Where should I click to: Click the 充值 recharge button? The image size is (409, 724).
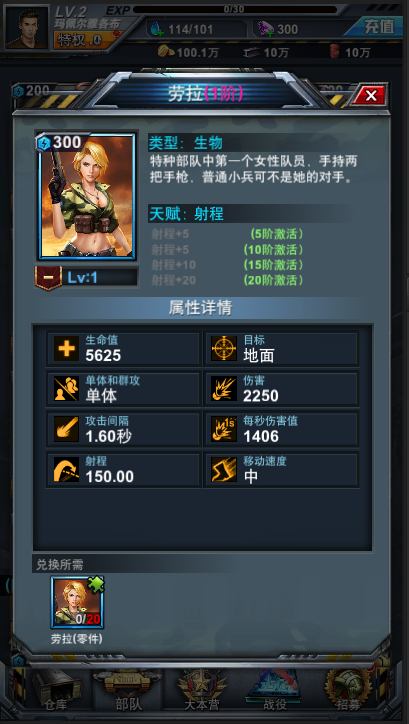coord(374,26)
